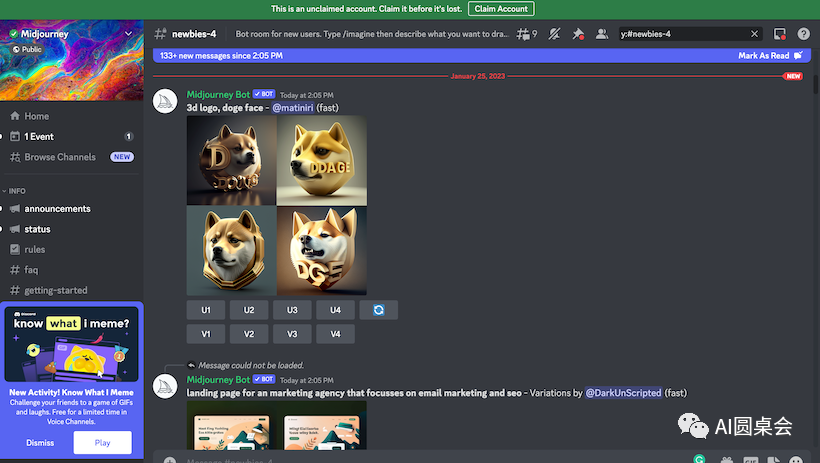The image size is (820, 463).
Task: Click Midjourney Bot avatar on landing page message
Action: tap(165, 386)
